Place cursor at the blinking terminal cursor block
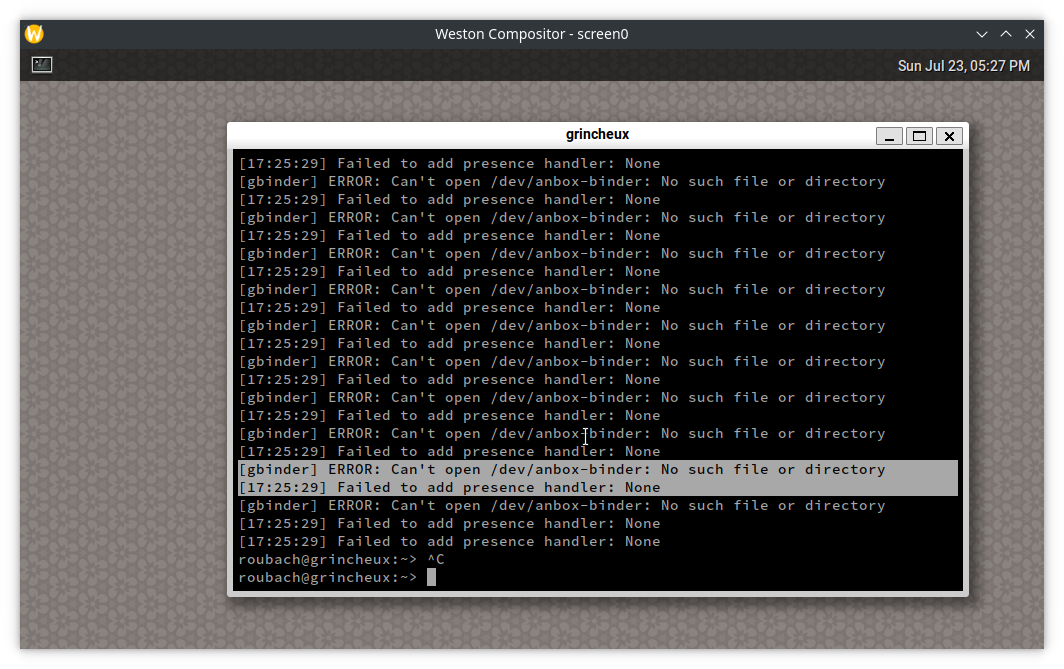1064x669 pixels. (x=431, y=577)
